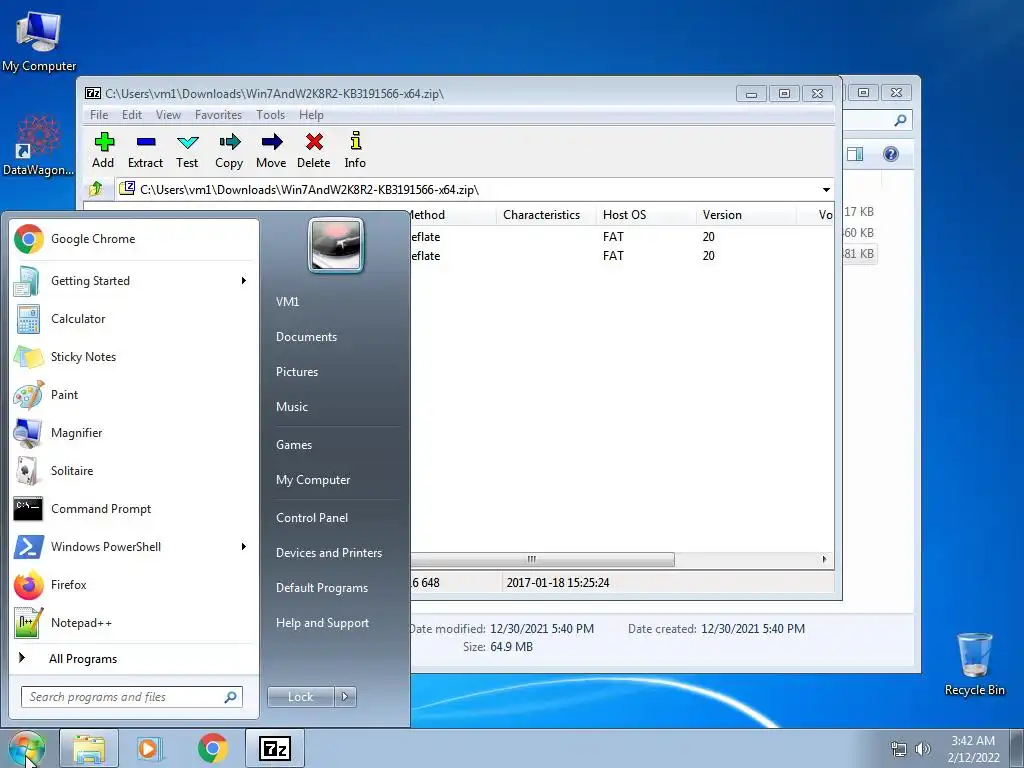
Task: Expand Windows PowerShell submenu arrow
Action: [x=244, y=547]
